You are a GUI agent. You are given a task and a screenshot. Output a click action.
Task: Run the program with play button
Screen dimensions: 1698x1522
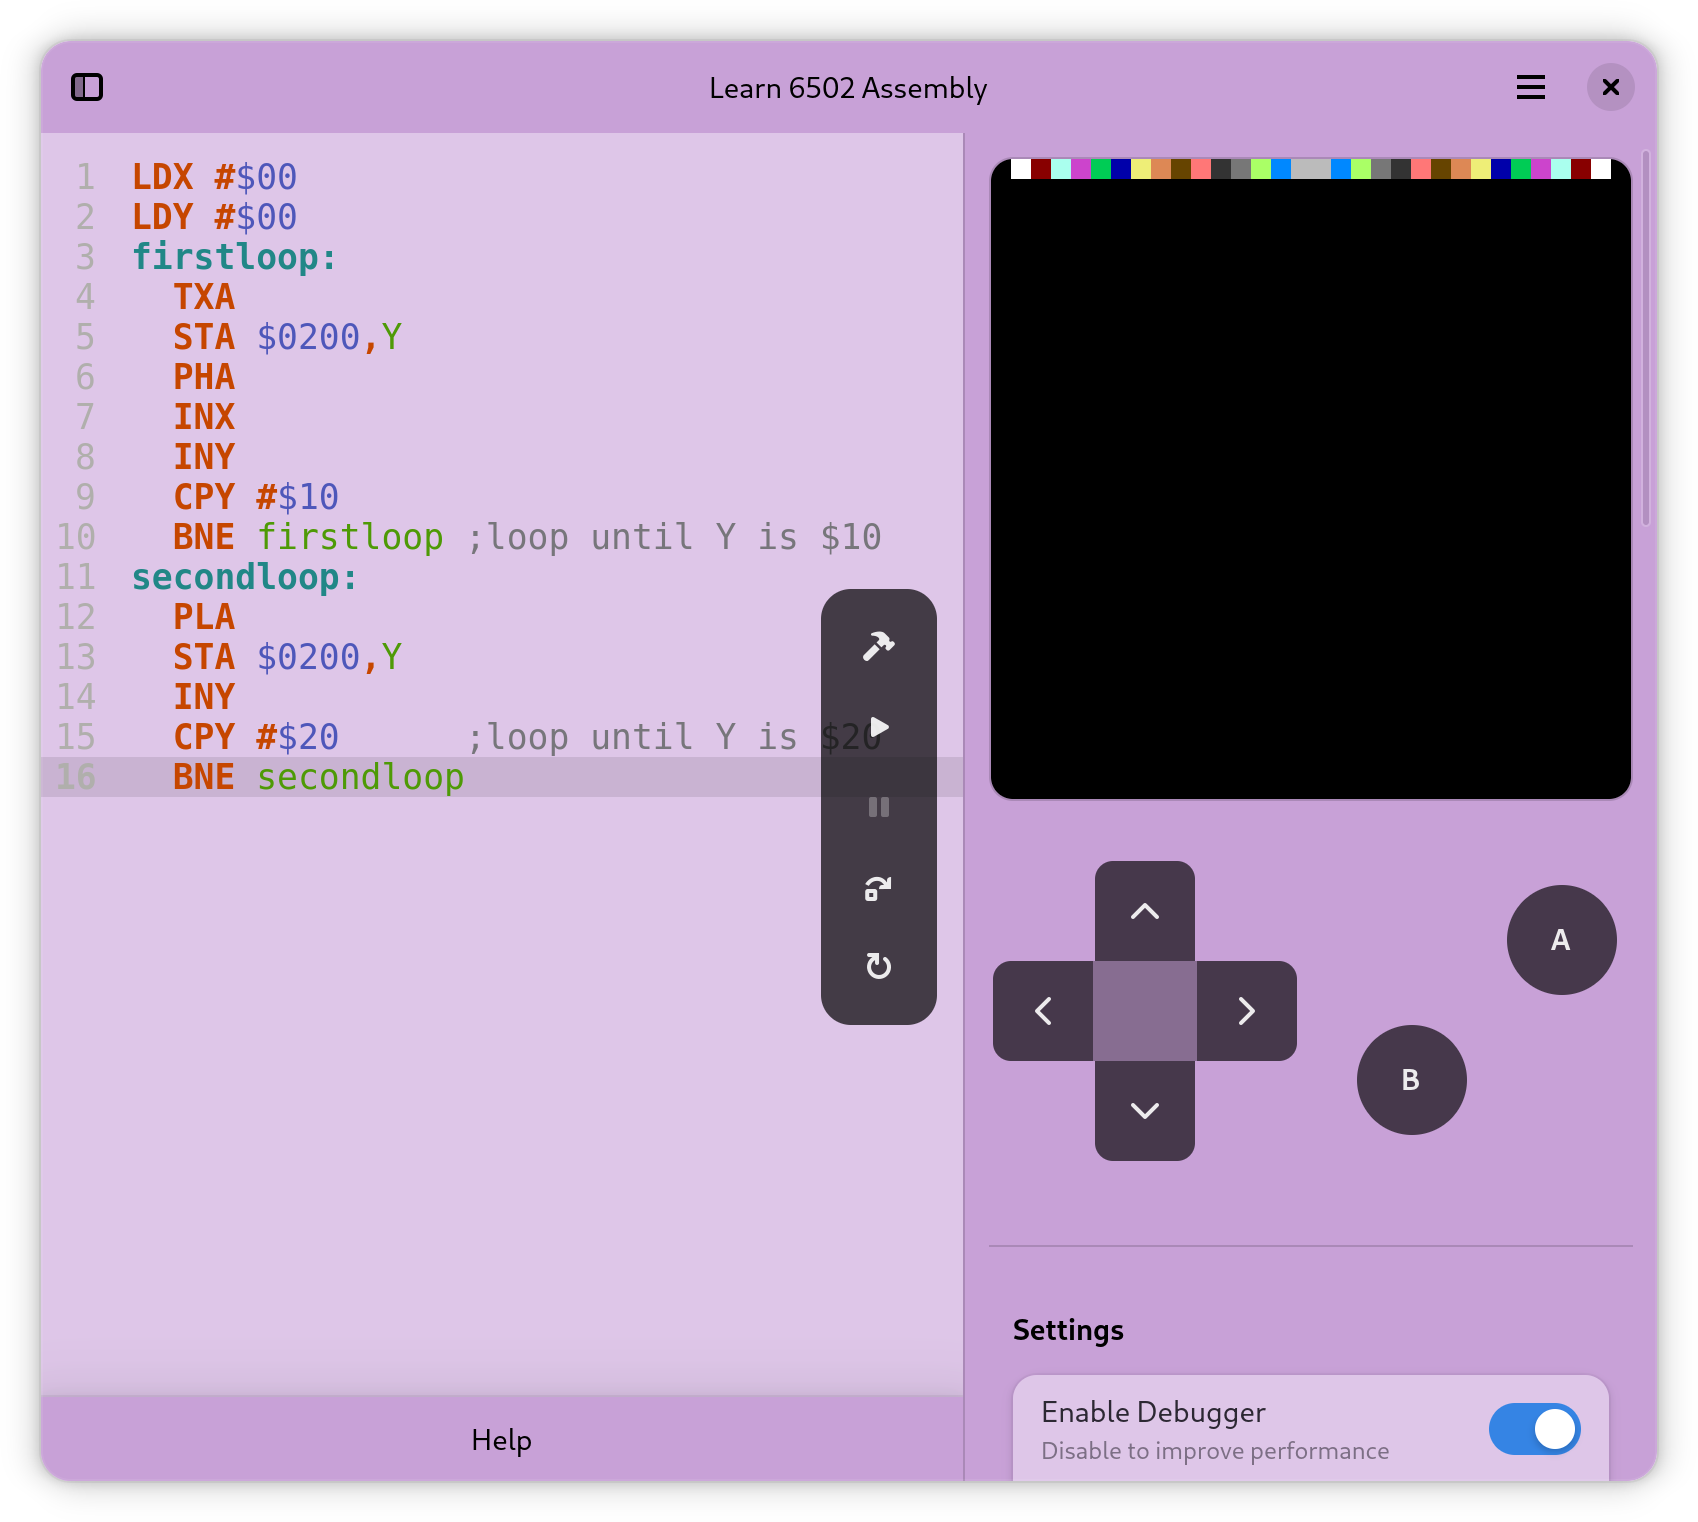(878, 727)
